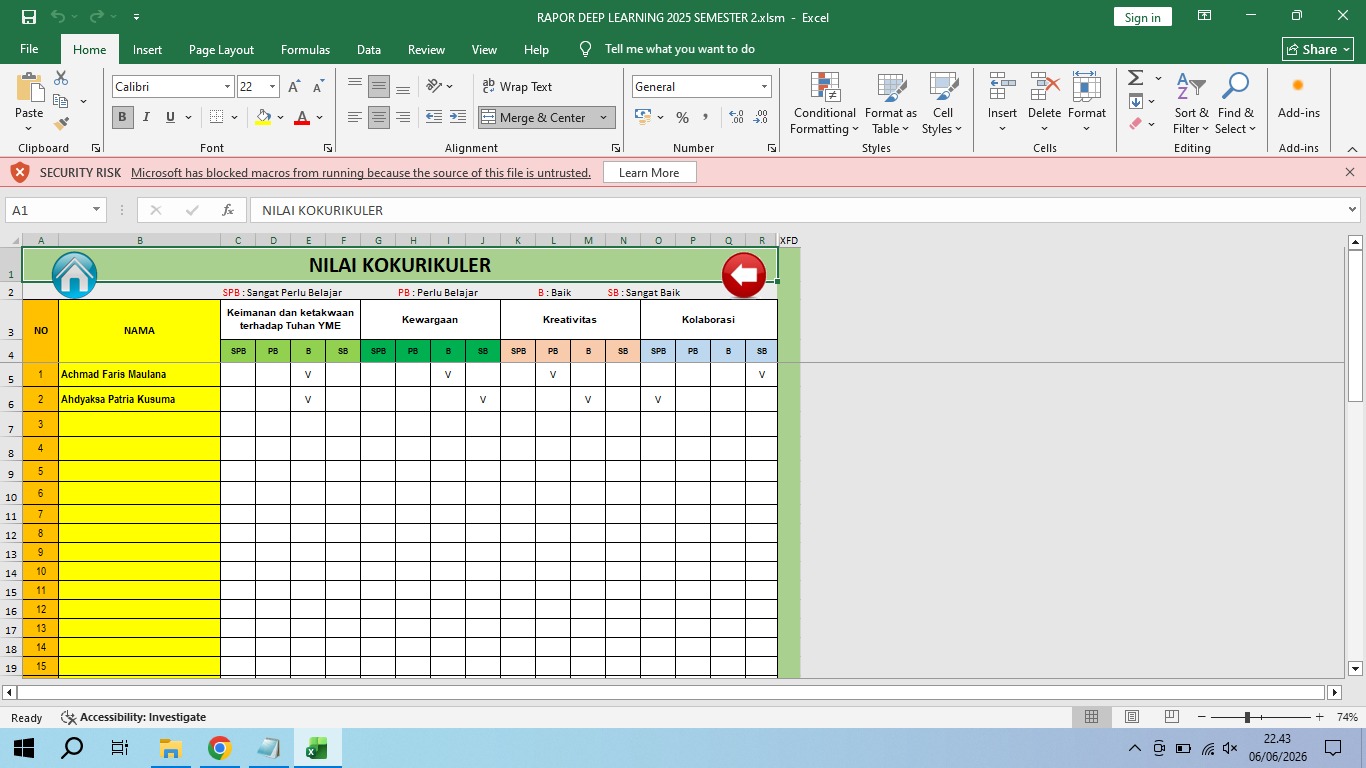
Task: Click the red back arrow on the sheet
Action: coord(743,275)
